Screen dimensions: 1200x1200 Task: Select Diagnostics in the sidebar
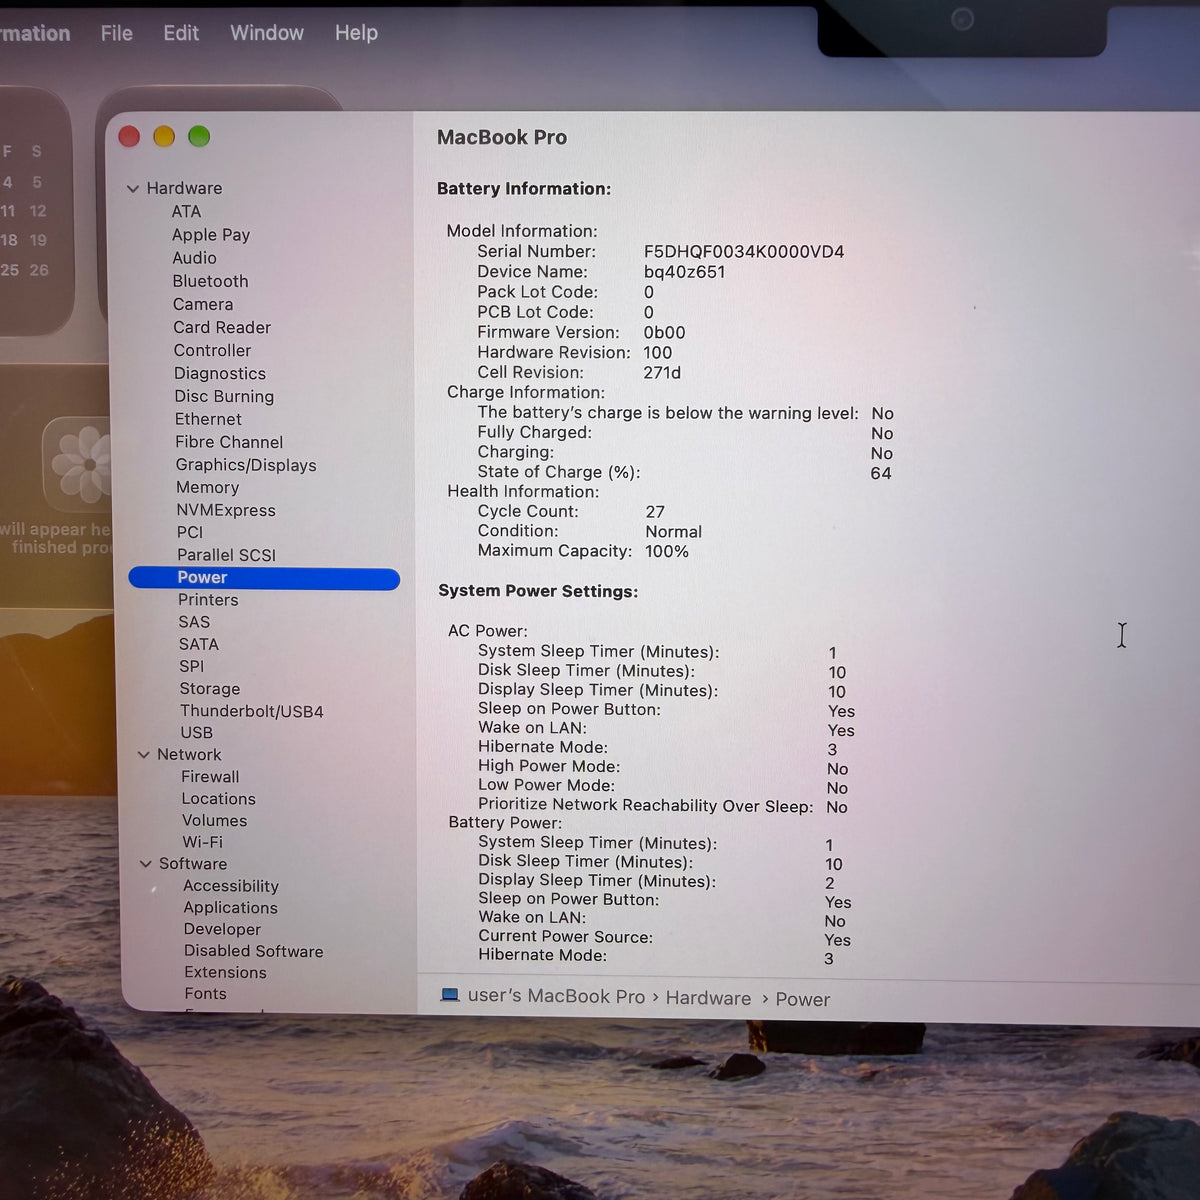[x=220, y=373]
